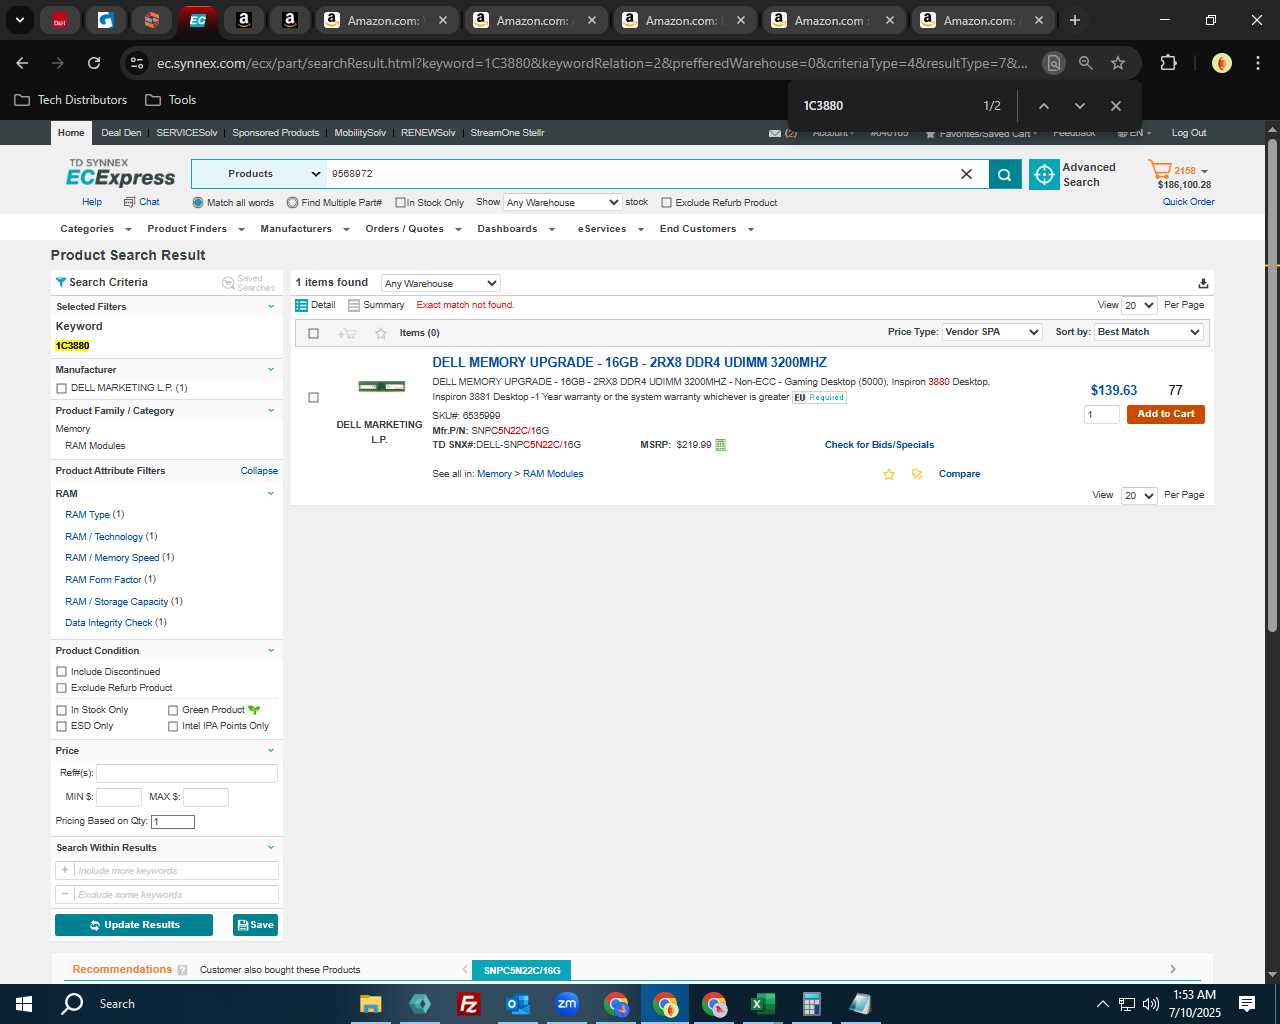Tick top In Stock Only checkbox
1280x1024 pixels.
coord(400,203)
